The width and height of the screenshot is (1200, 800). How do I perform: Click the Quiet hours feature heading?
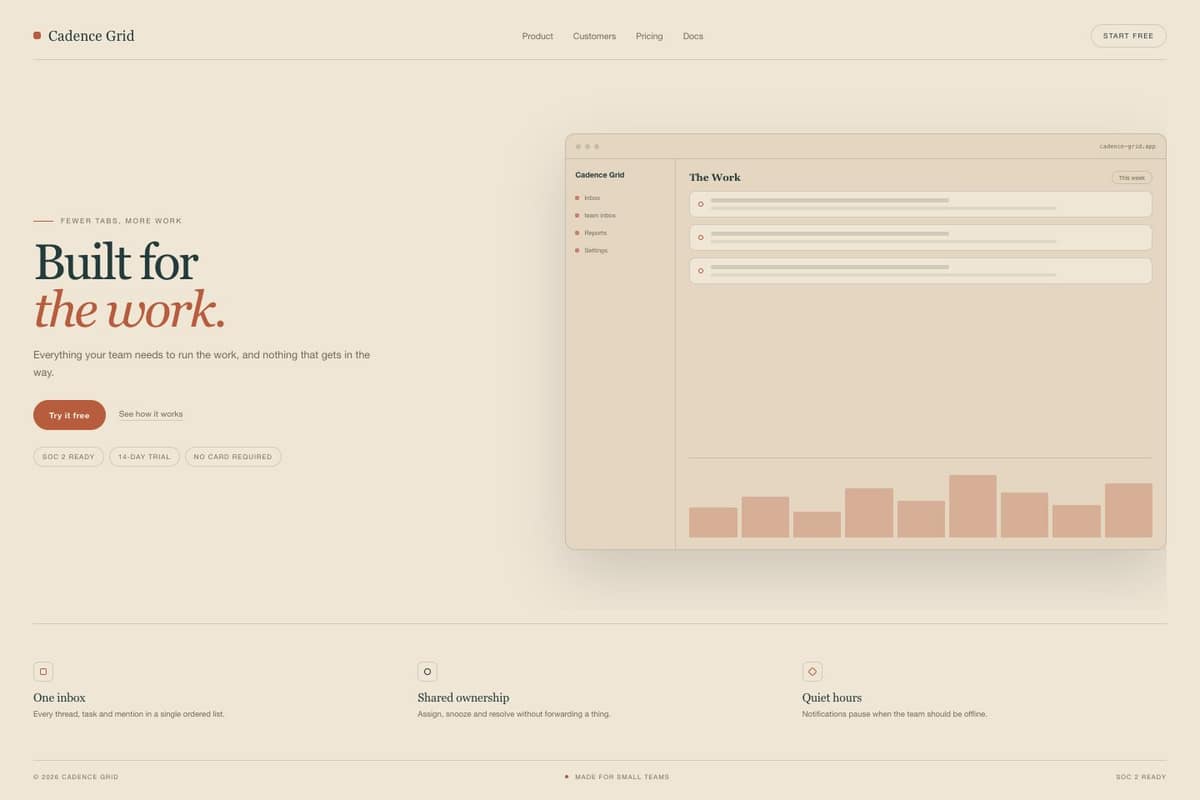(x=832, y=697)
